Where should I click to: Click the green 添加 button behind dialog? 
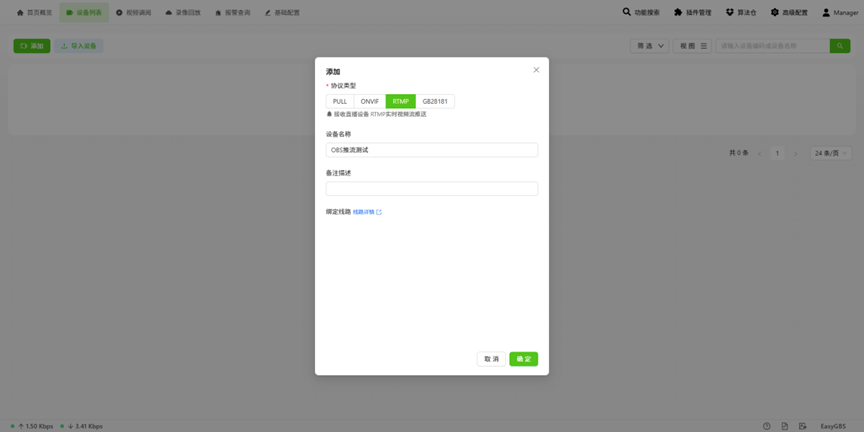tap(32, 46)
